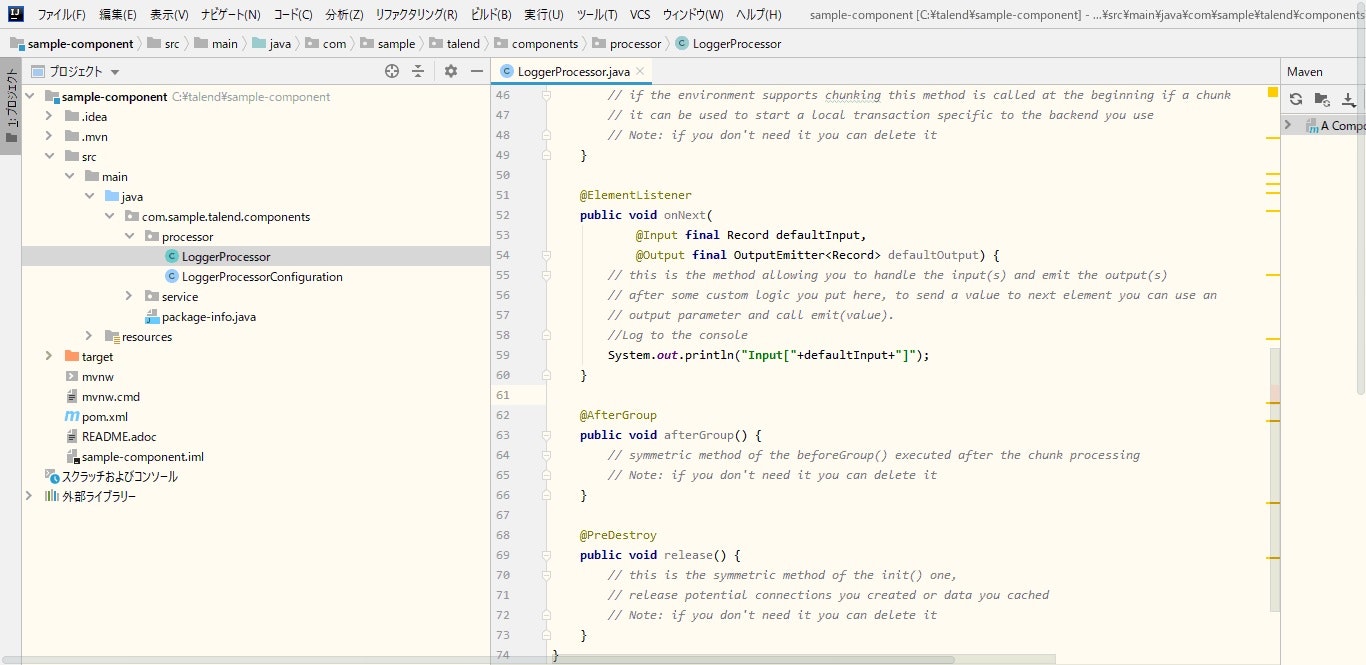Screen dimensions: 1366x665
Task: Click Maven generate sources folder icon
Action: pos(1322,99)
